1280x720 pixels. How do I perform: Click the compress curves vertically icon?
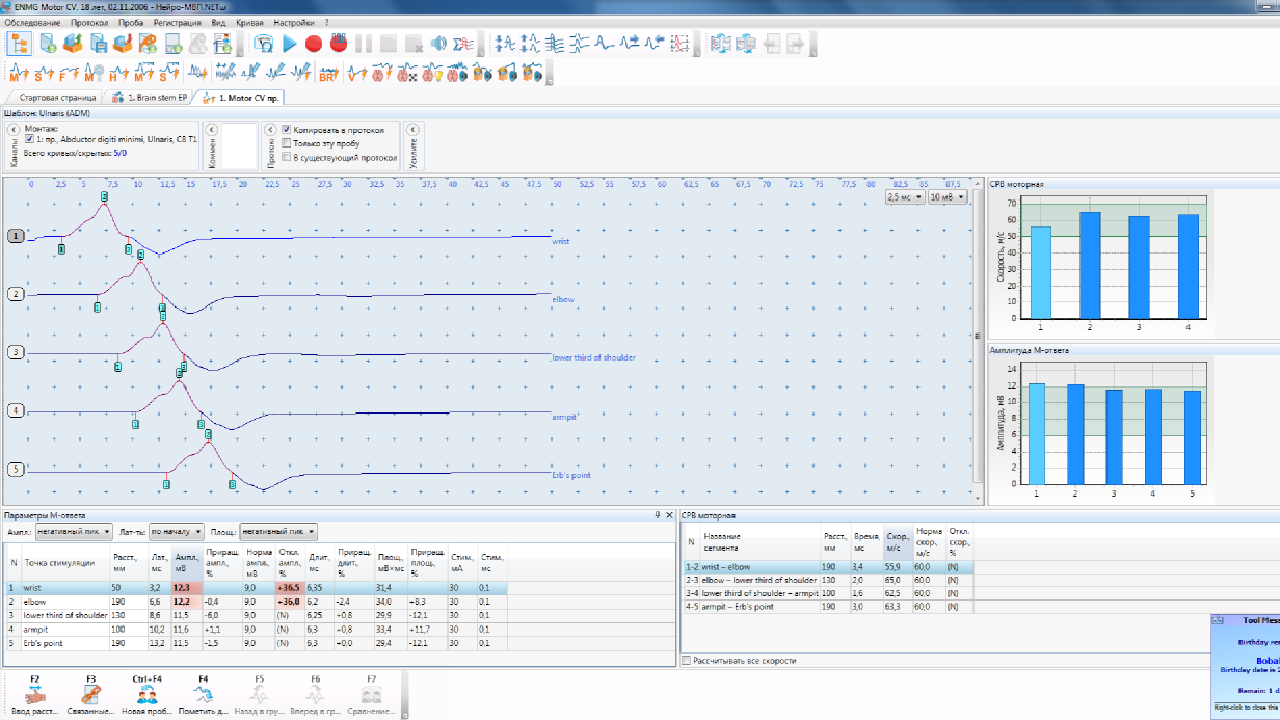tap(505, 43)
